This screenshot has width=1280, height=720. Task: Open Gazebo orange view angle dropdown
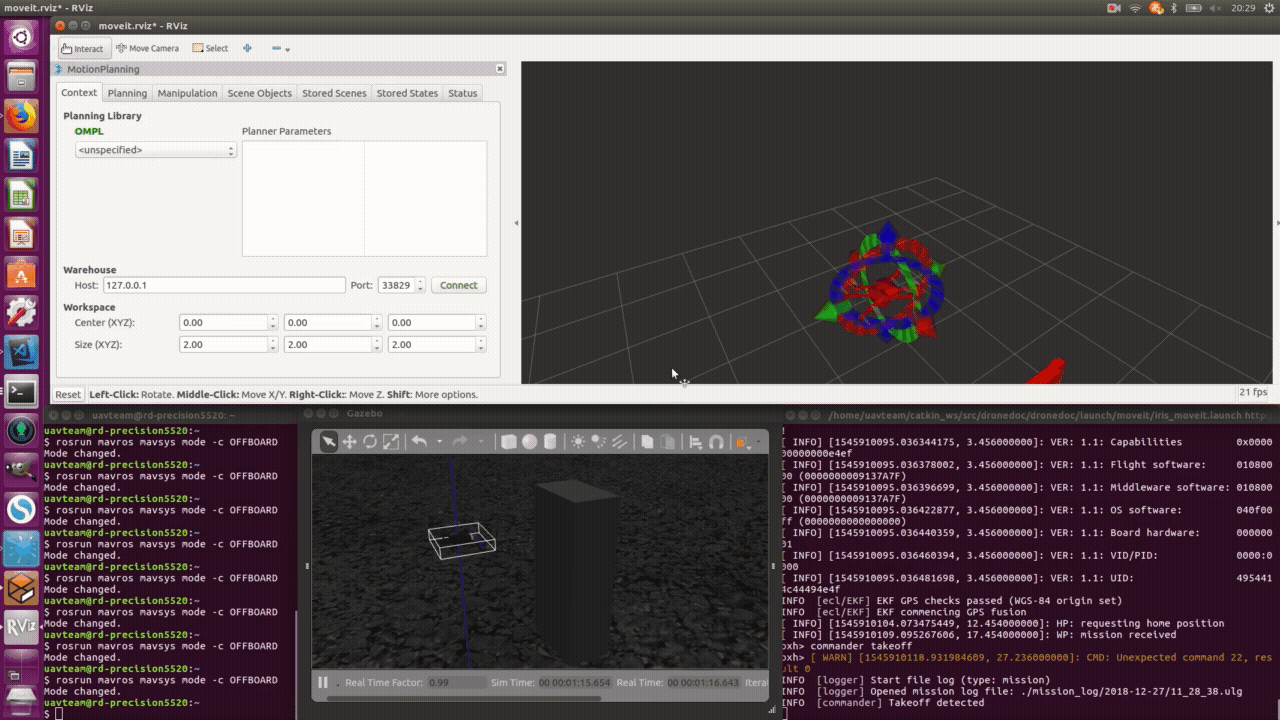(x=743, y=442)
